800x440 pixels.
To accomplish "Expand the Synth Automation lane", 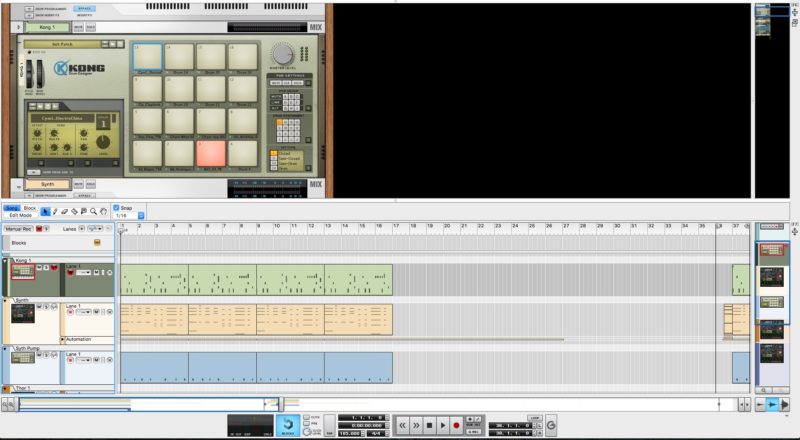I will click(x=63, y=339).
